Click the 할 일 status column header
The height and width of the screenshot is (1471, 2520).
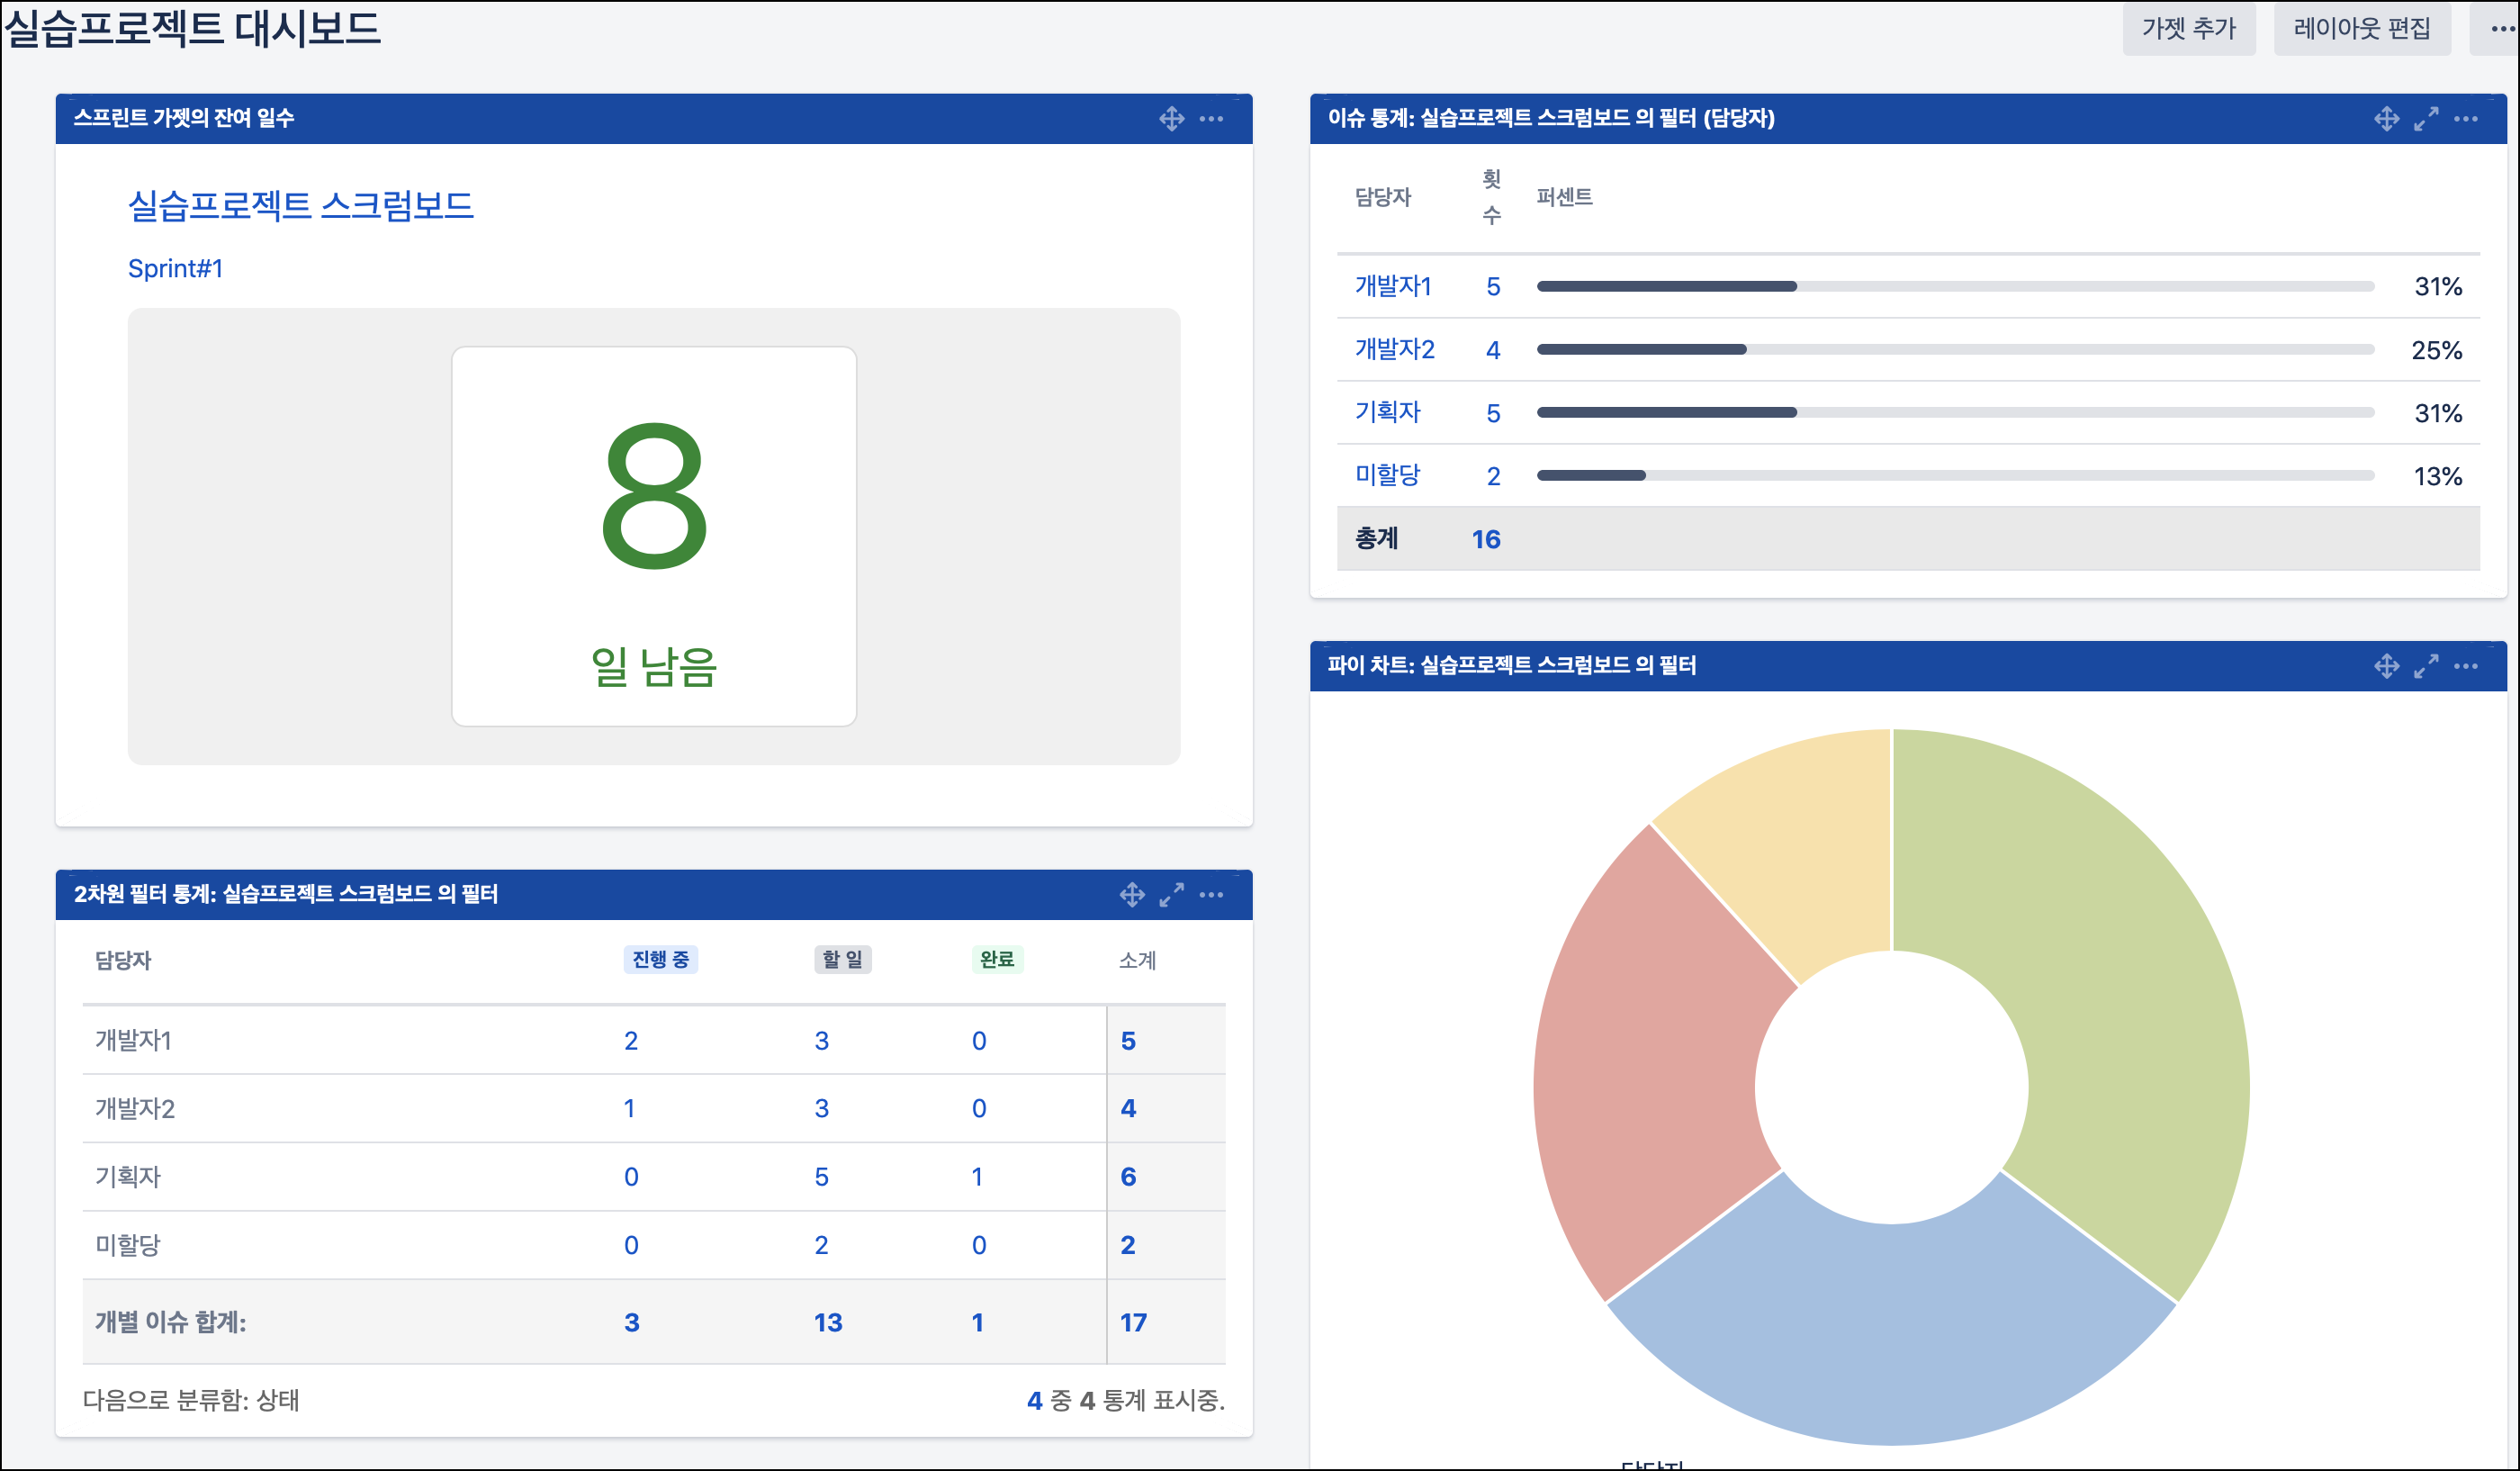click(842, 960)
